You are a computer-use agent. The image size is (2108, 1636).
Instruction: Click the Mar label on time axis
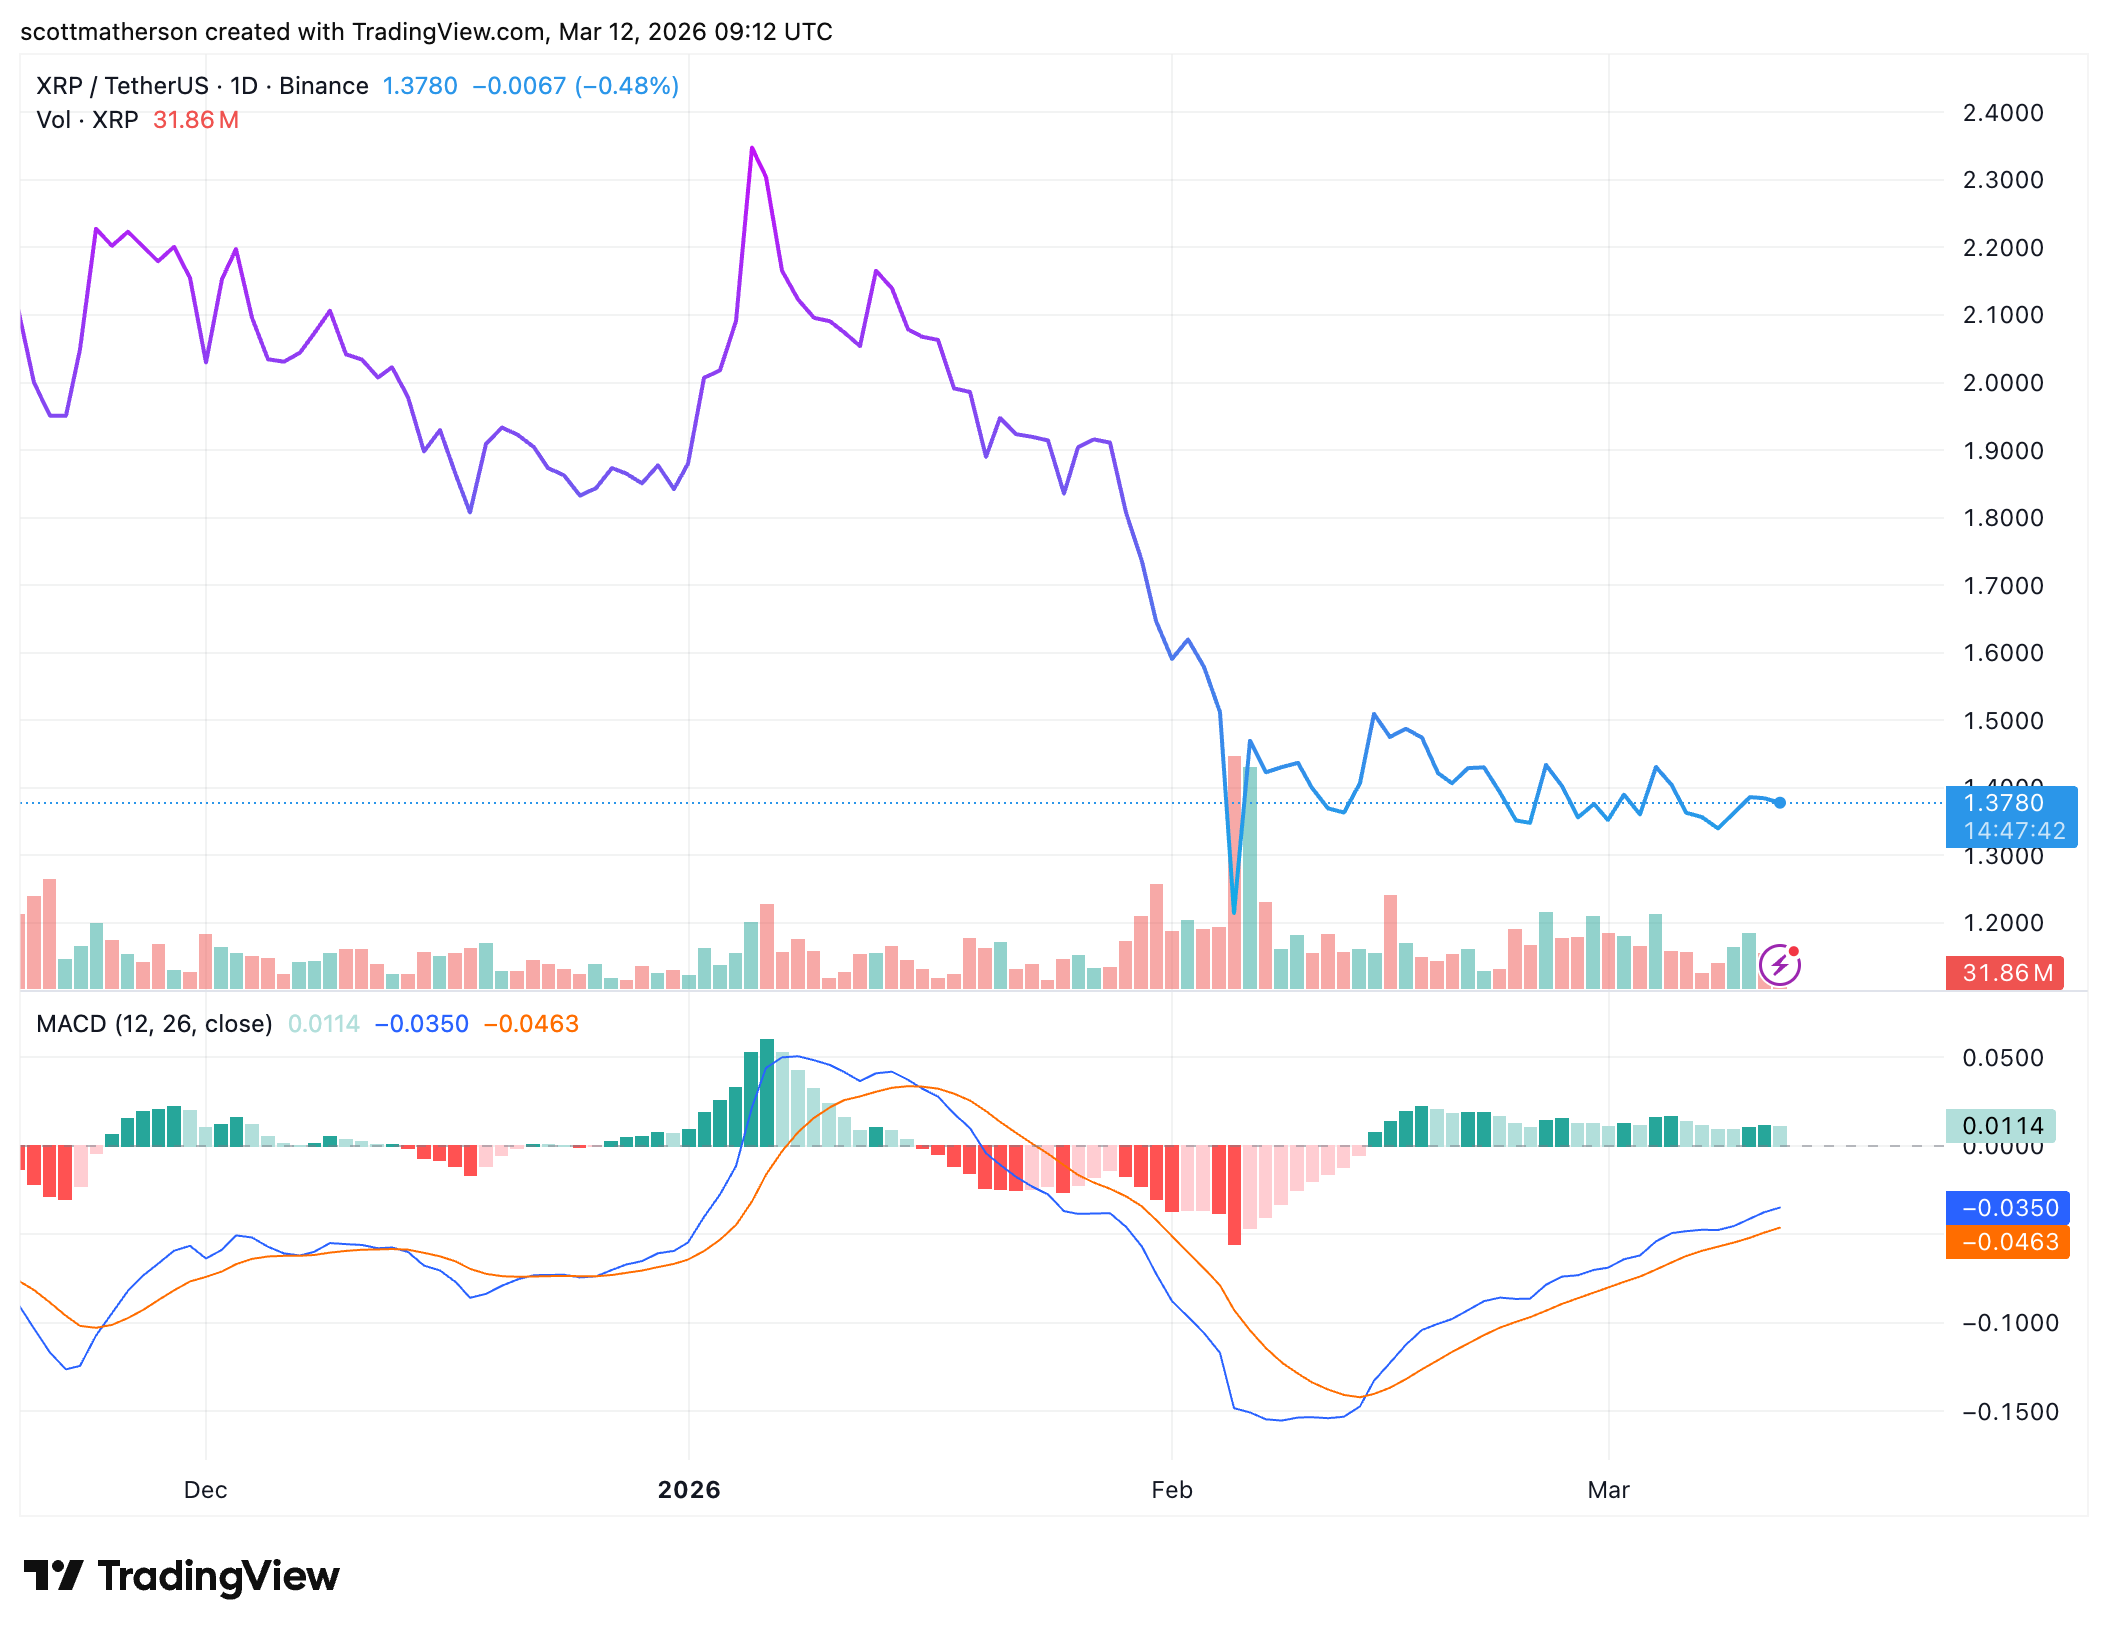pos(1608,1490)
